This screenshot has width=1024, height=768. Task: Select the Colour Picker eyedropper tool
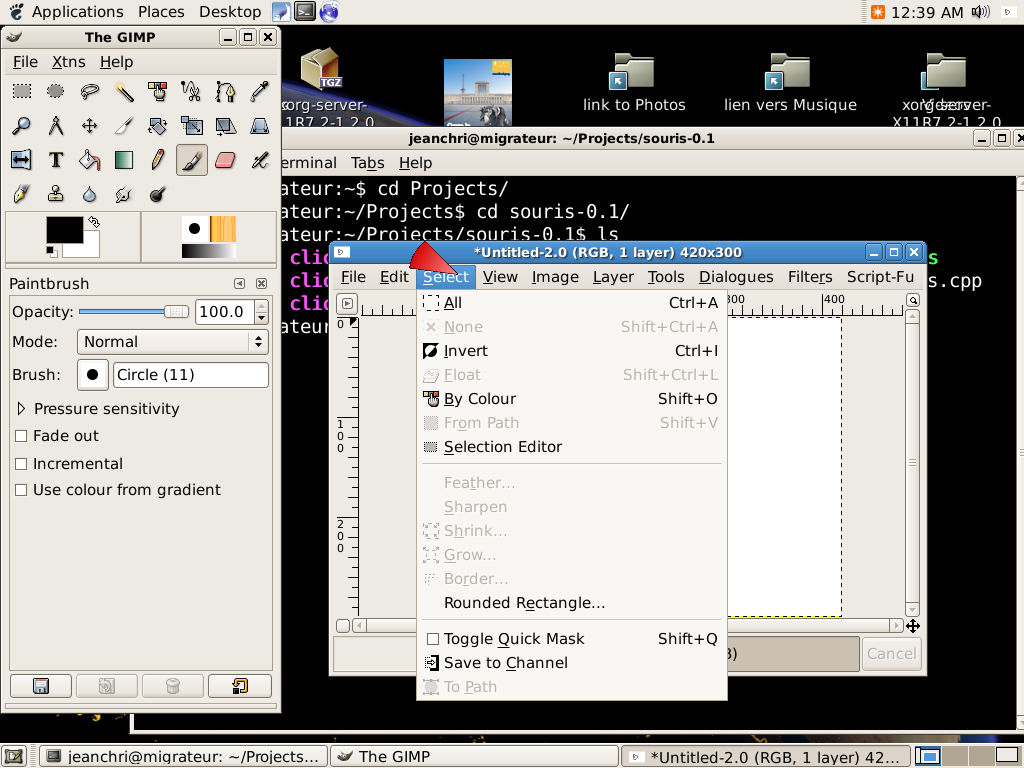(x=259, y=92)
